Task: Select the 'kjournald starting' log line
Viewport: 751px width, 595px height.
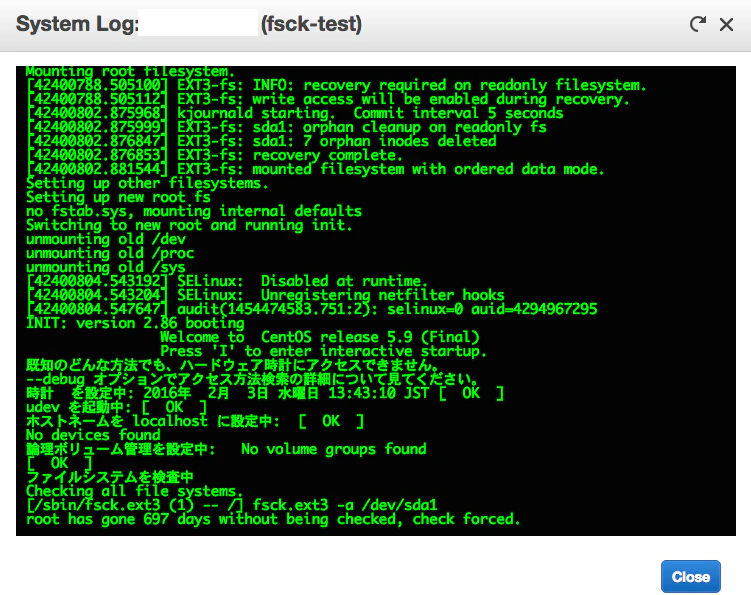Action: pyautogui.click(x=295, y=113)
